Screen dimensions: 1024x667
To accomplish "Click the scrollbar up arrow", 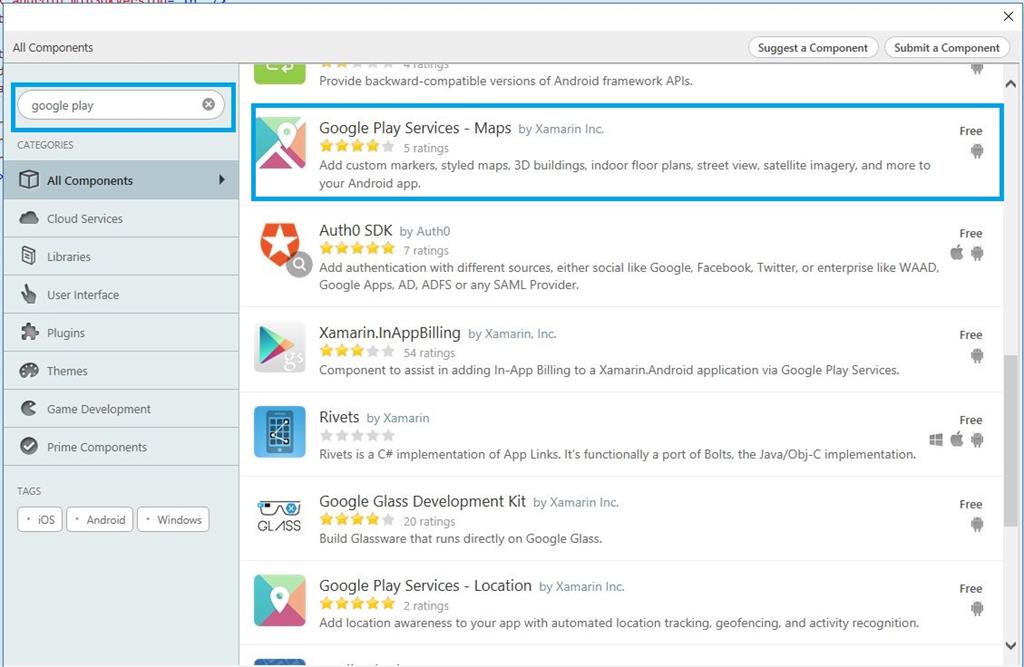I will click(1011, 84).
